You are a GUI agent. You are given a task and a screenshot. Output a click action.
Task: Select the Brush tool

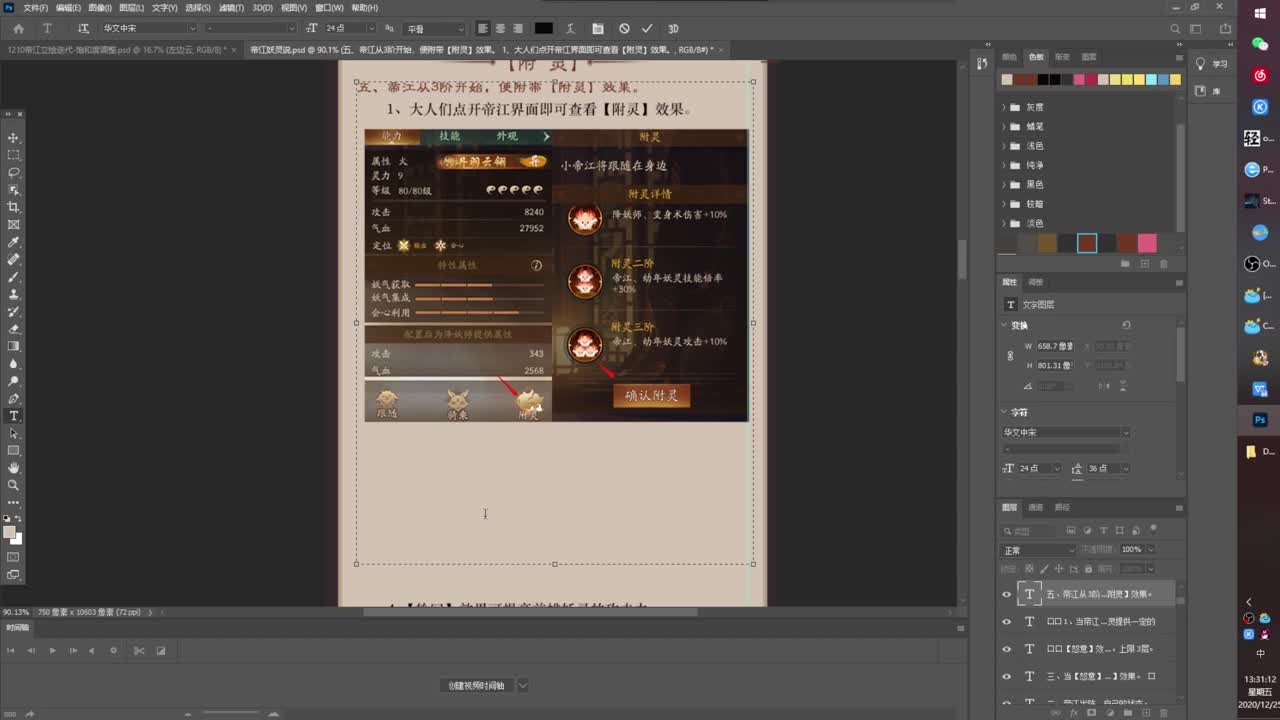14,277
